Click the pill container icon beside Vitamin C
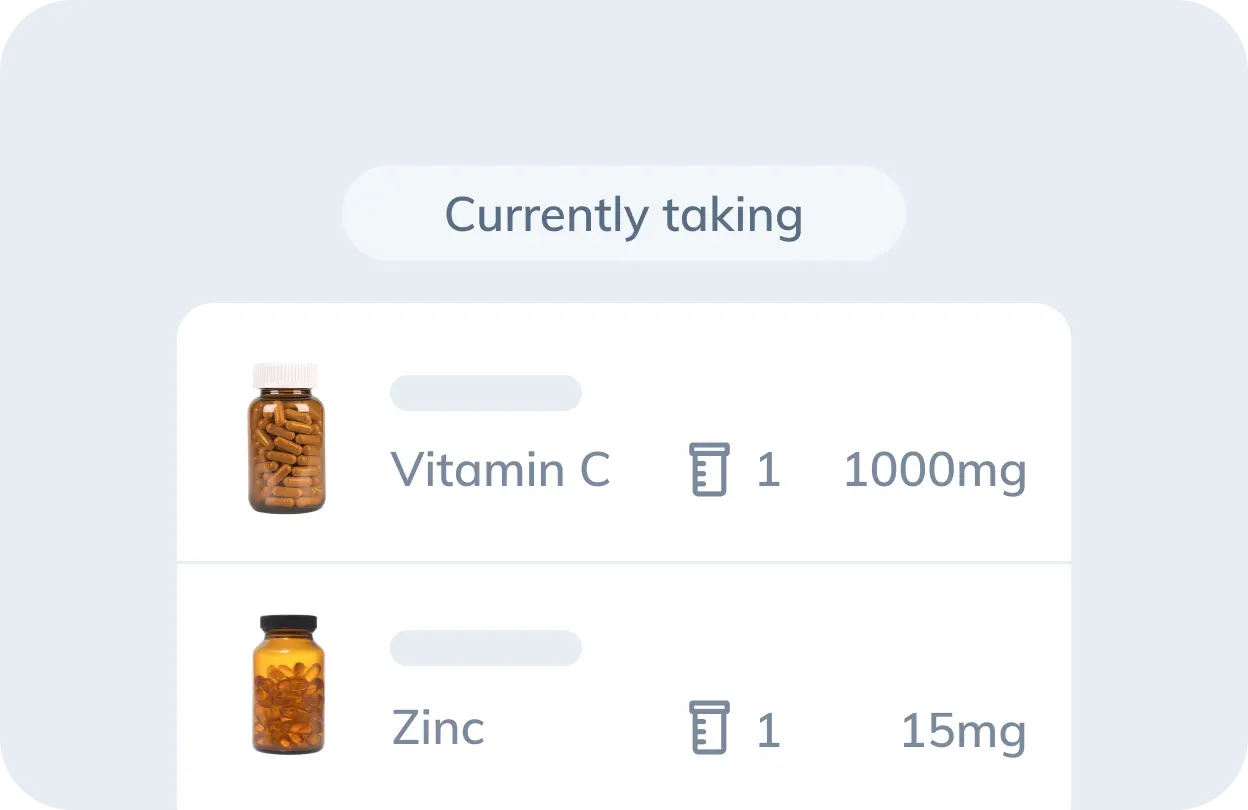The height and width of the screenshot is (810, 1248). [x=709, y=469]
